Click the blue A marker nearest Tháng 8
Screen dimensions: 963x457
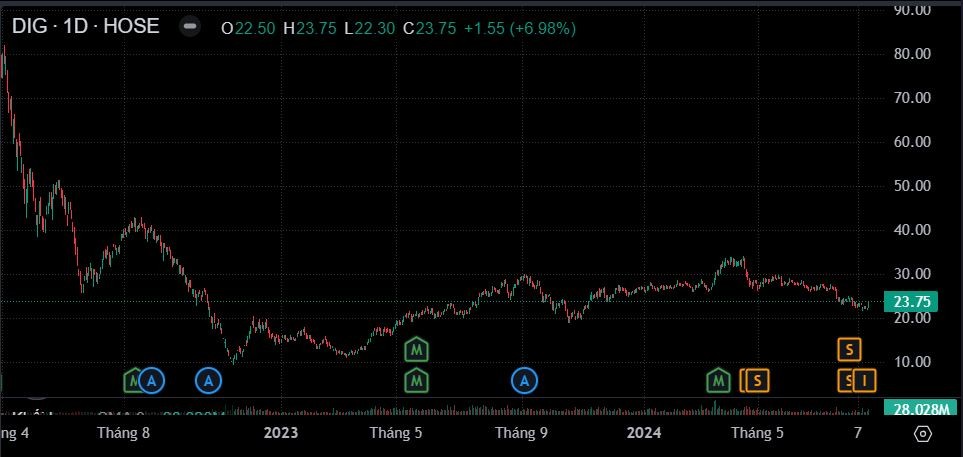[x=152, y=380]
